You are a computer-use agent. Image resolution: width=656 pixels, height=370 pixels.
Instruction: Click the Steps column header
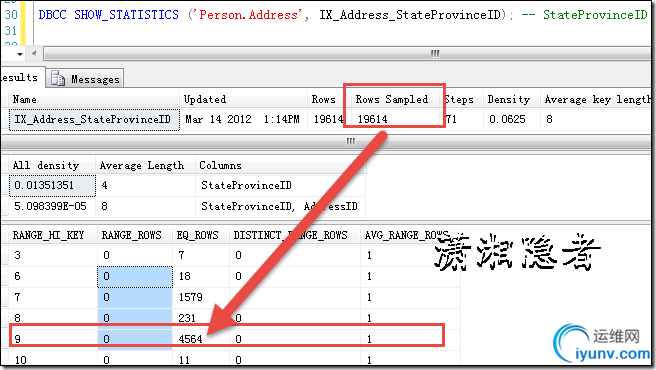click(x=462, y=99)
